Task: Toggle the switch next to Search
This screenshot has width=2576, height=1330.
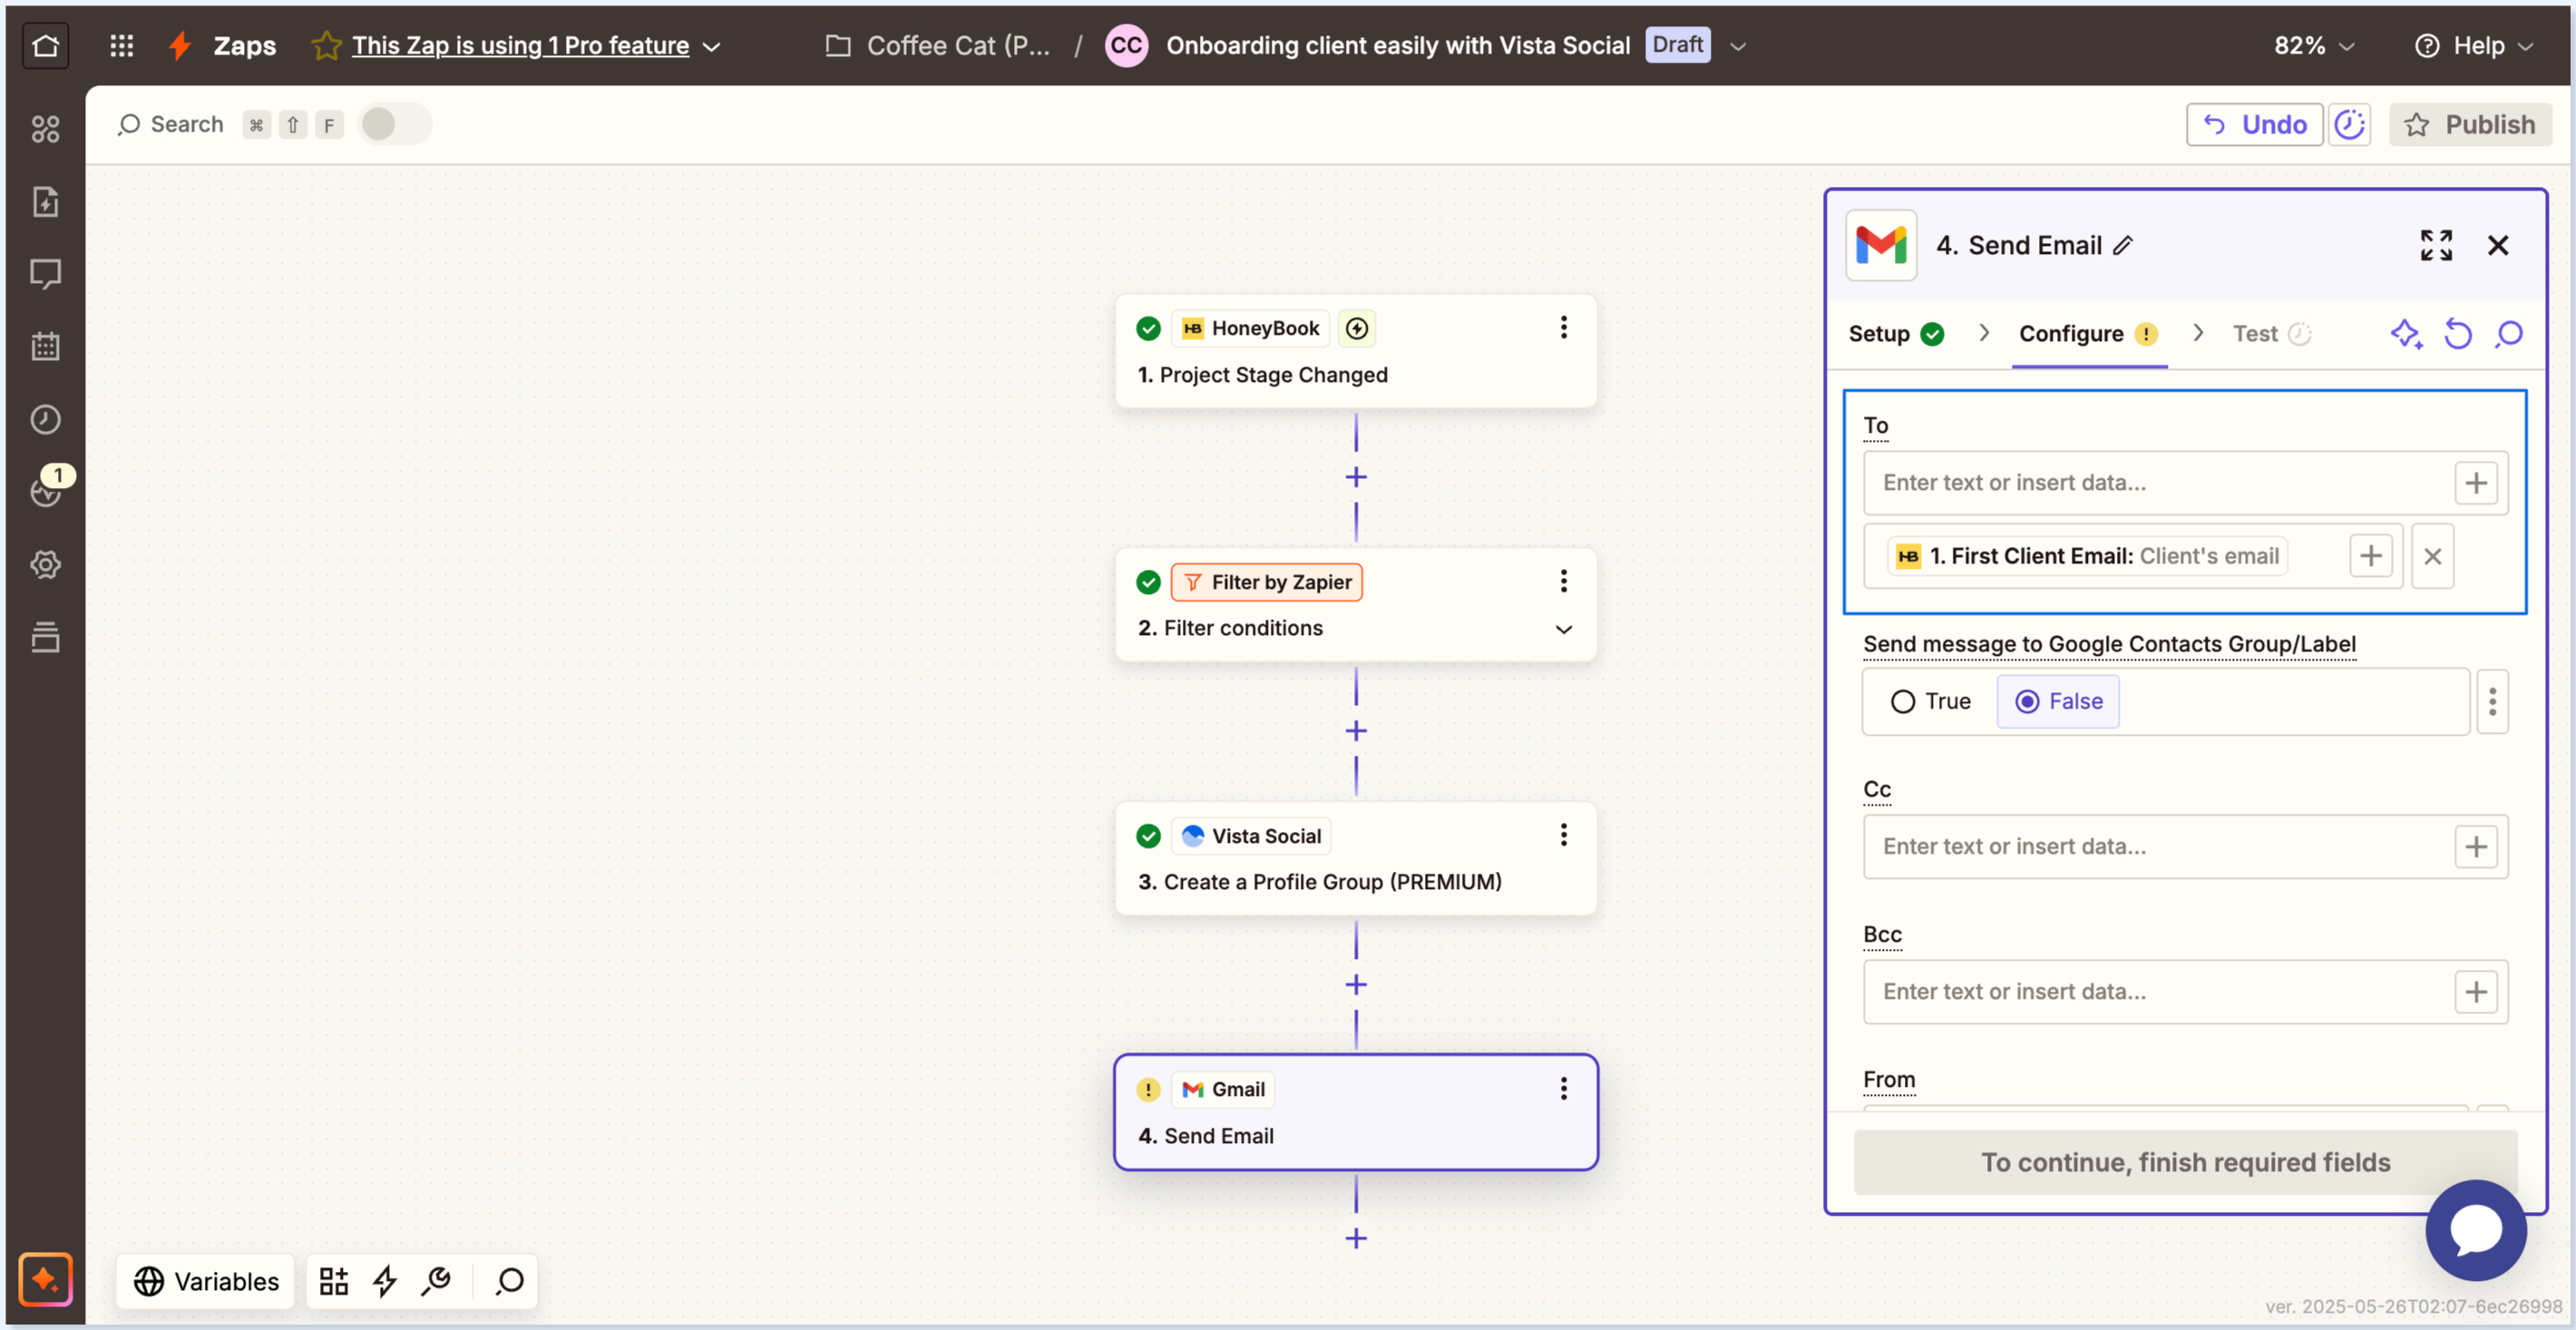Action: tap(394, 125)
